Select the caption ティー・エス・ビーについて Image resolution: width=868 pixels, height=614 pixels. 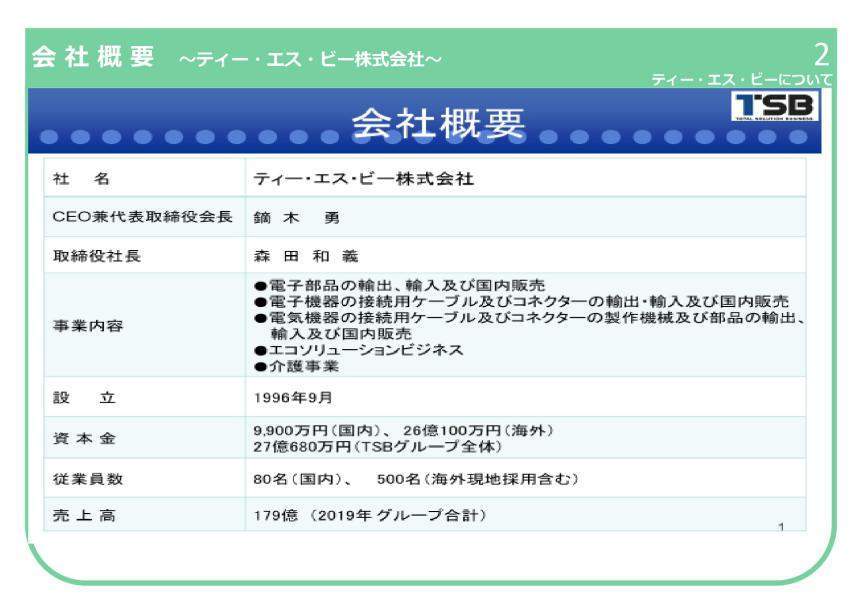[742, 80]
